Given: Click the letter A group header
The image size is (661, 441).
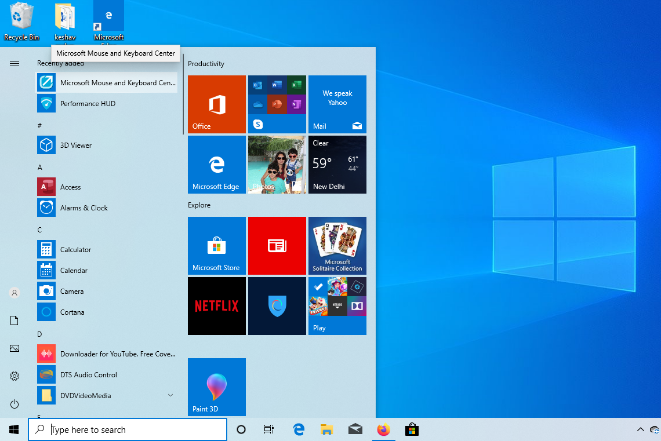Looking at the screenshot, I should pos(40,167).
